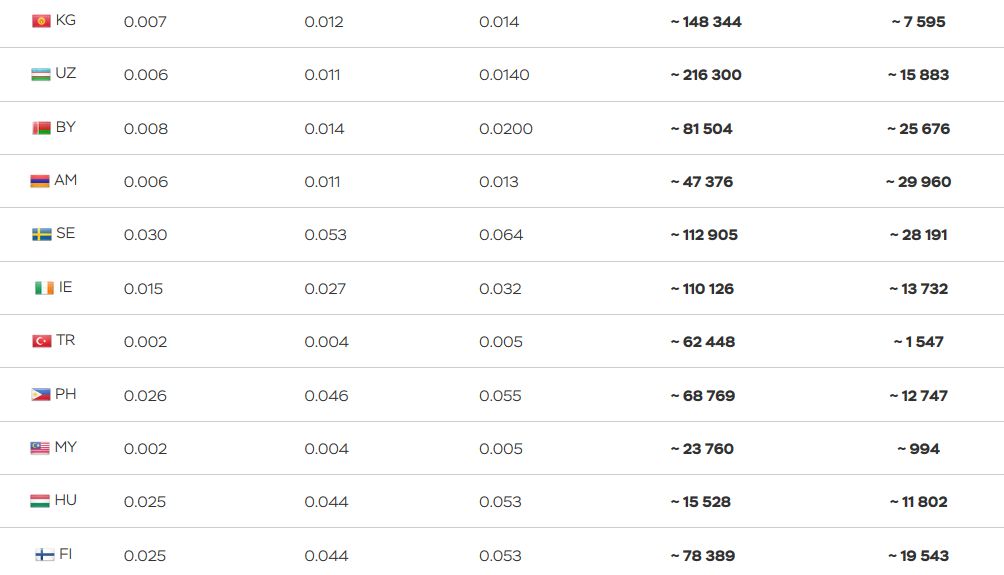Click the ~ 994 value in MY row
This screenshot has width=1004, height=575.
tap(918, 449)
